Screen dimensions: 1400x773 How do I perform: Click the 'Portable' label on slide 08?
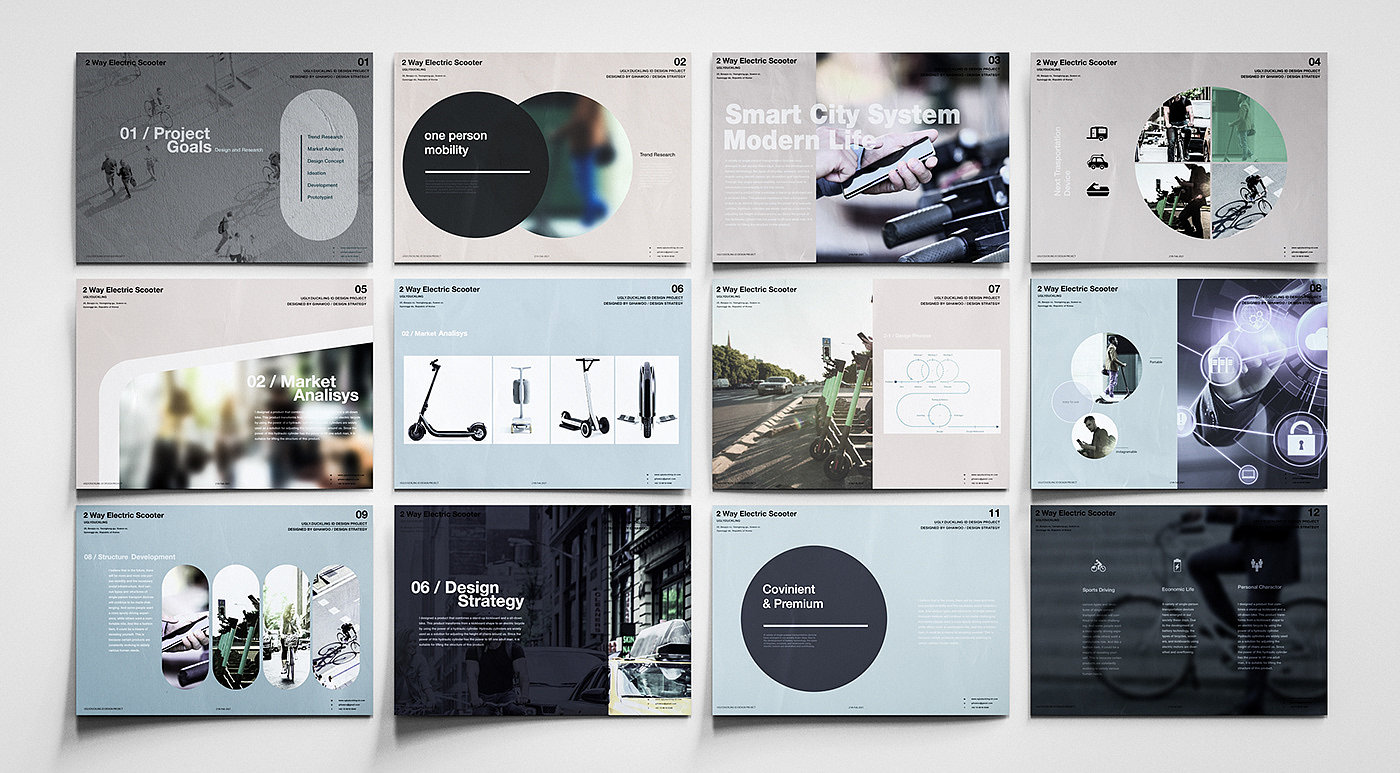[1155, 361]
